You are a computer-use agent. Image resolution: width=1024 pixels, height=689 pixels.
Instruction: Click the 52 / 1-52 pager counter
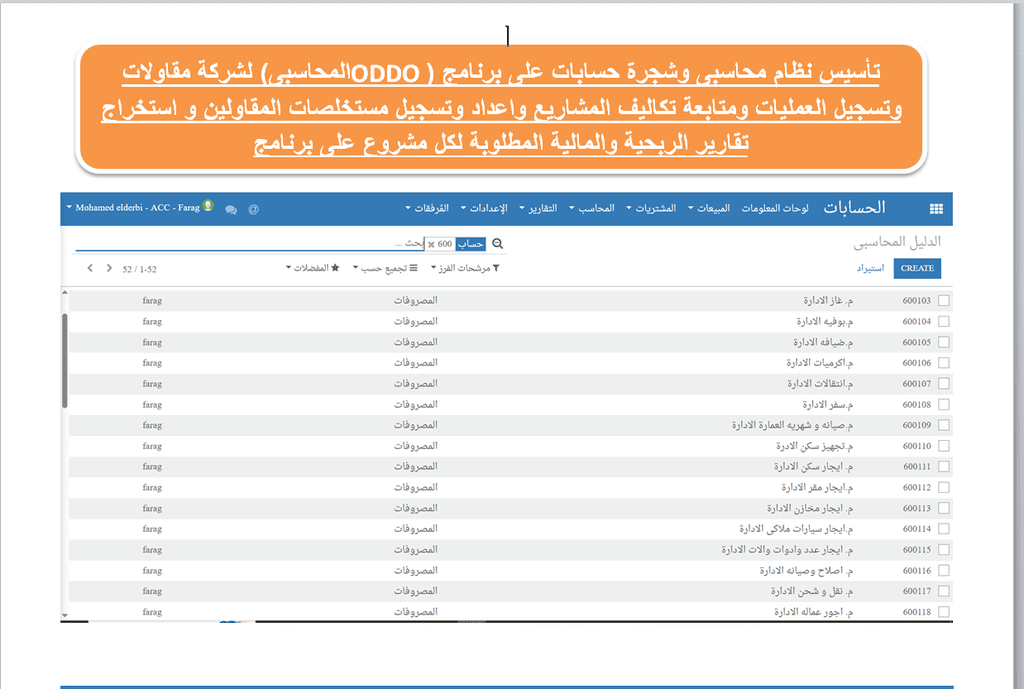click(139, 269)
